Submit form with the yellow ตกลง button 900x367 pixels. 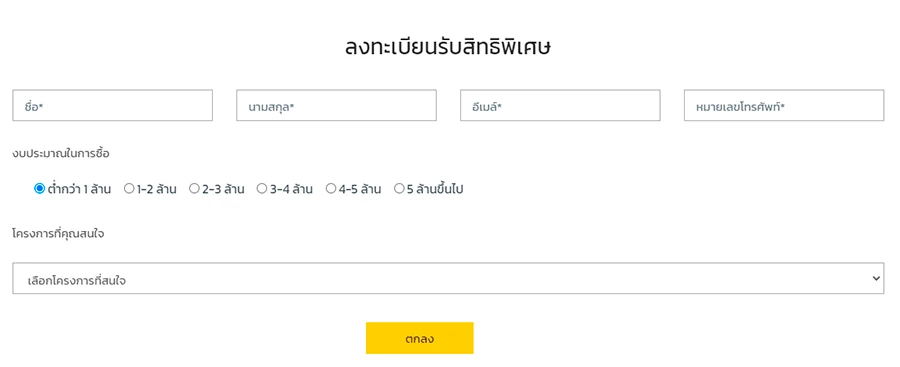[x=420, y=338]
